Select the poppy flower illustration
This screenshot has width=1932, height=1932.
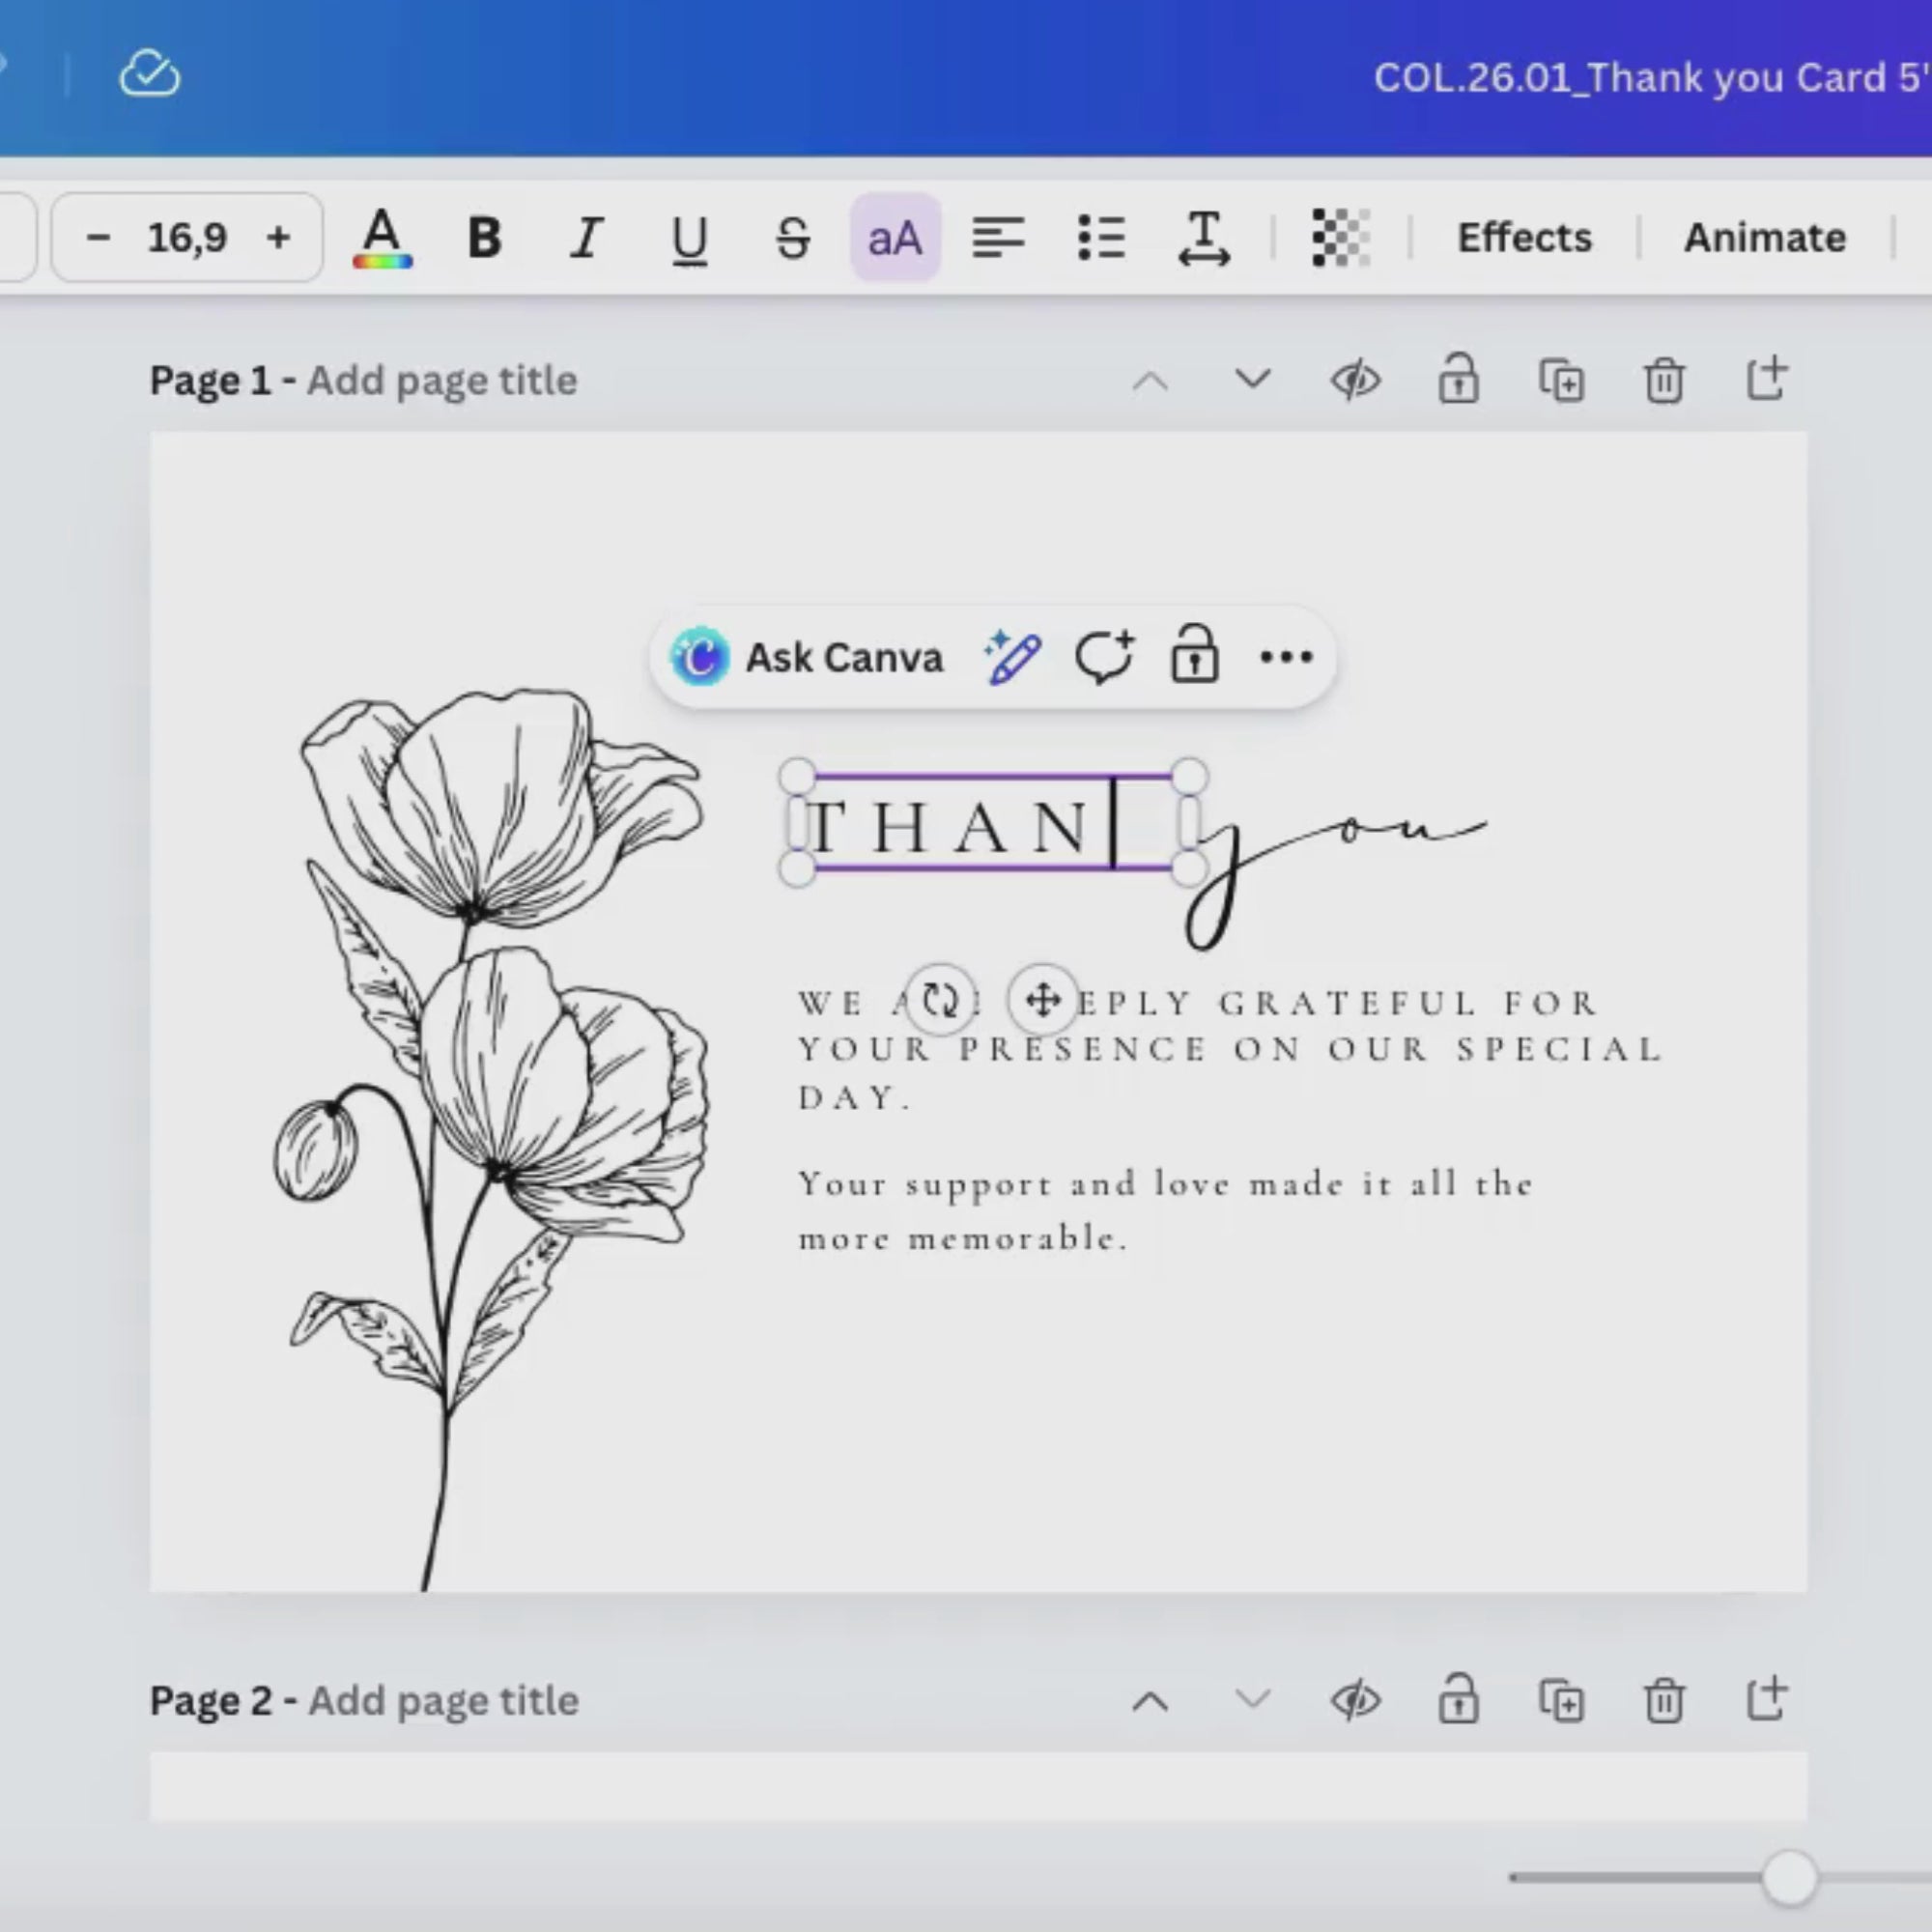click(492, 1139)
